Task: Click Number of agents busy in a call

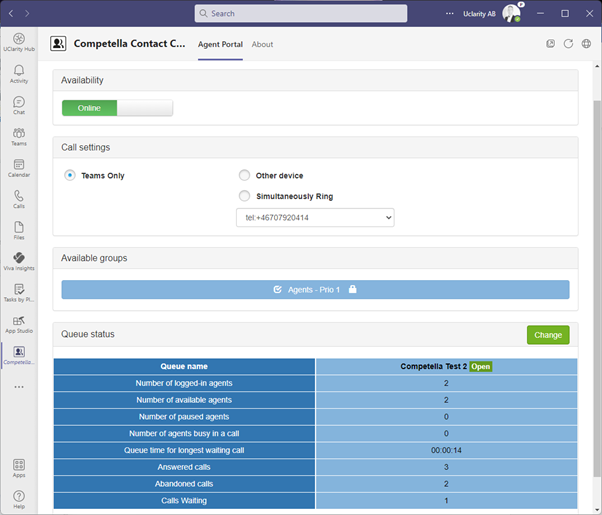Action: tap(184, 434)
